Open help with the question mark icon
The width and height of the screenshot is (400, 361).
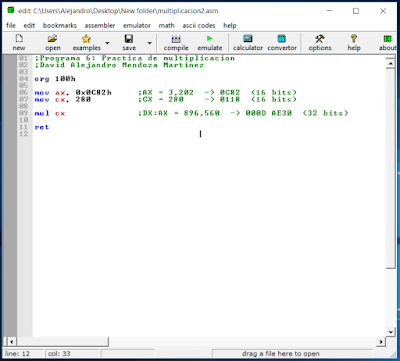[x=354, y=43]
